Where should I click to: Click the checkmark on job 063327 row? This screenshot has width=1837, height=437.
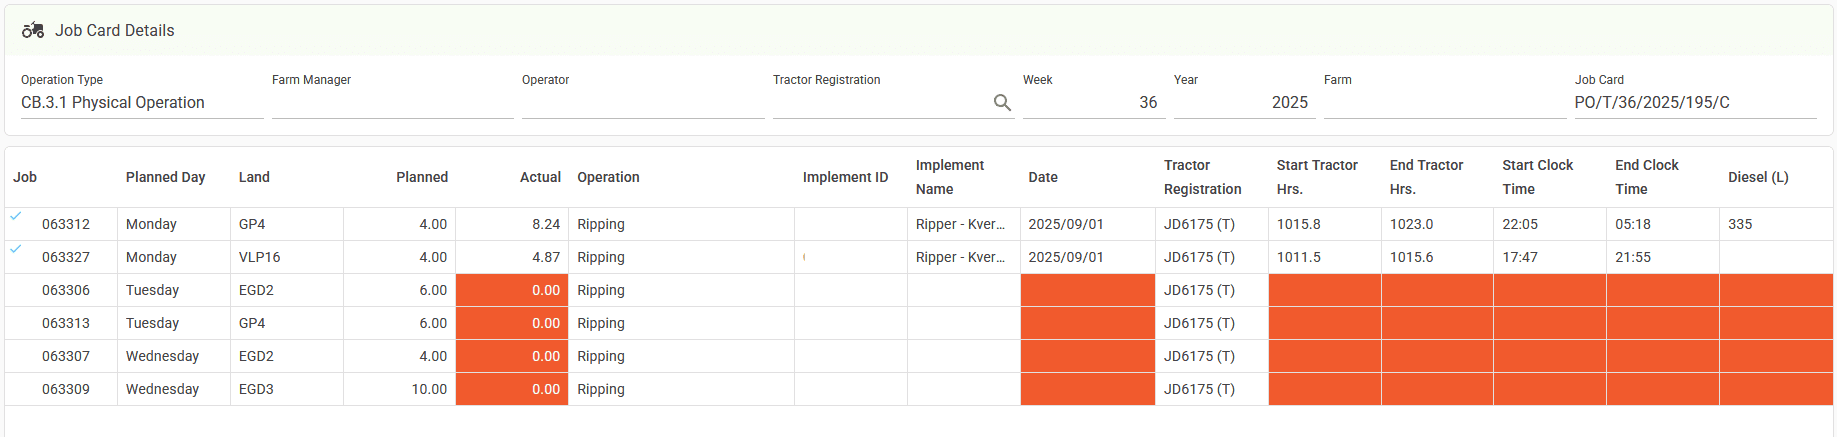tap(16, 249)
